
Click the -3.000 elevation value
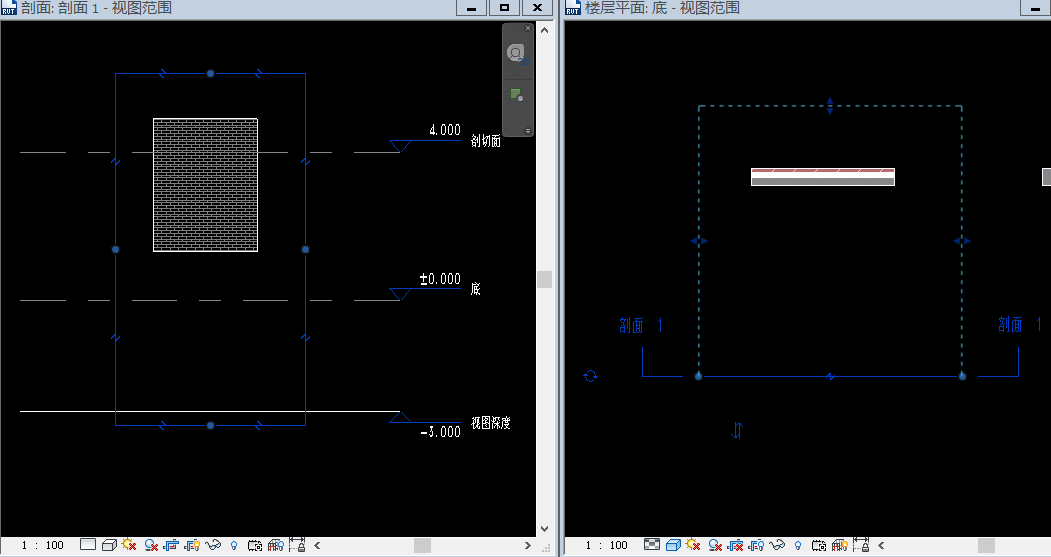point(440,432)
